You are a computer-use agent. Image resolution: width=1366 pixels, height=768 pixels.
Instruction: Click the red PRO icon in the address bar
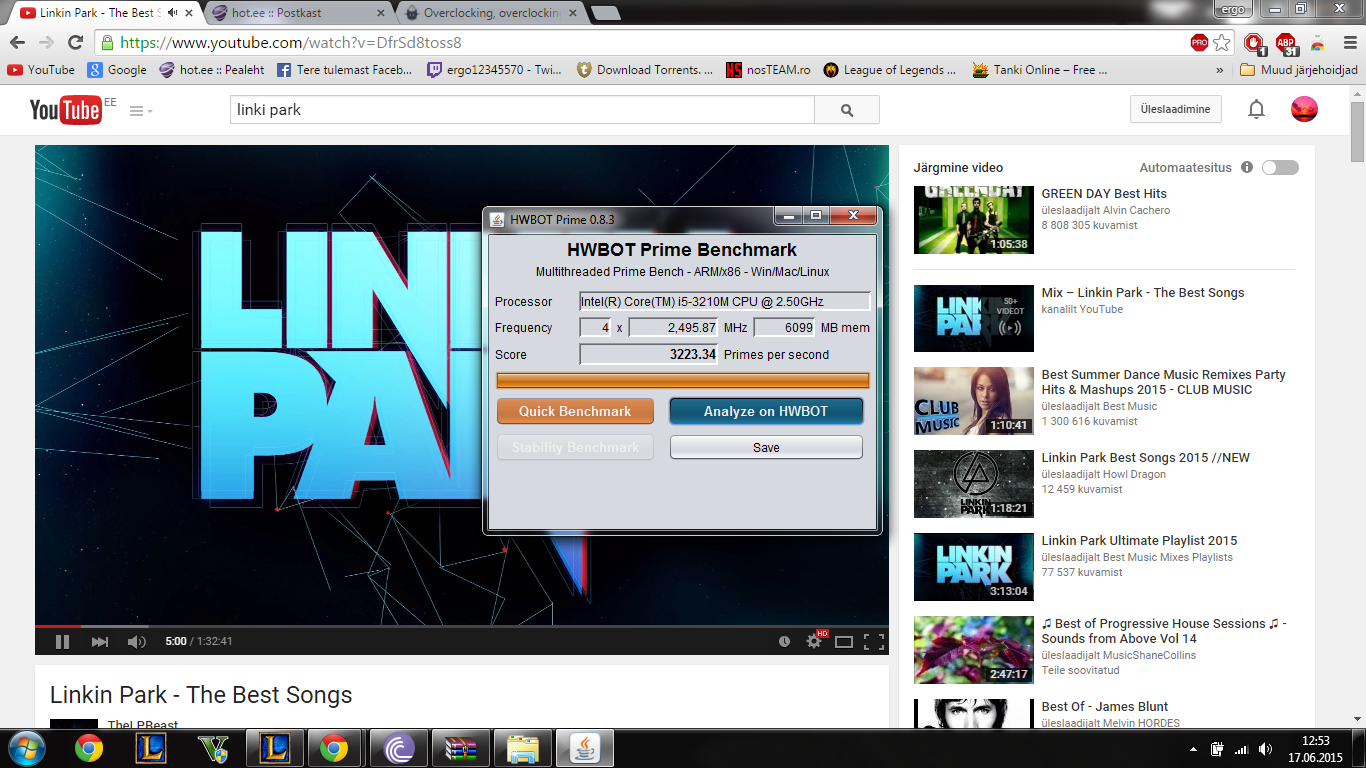(1199, 43)
